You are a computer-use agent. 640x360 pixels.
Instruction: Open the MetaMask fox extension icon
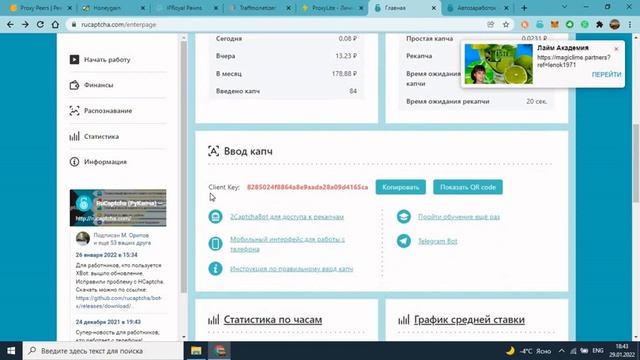[555, 24]
